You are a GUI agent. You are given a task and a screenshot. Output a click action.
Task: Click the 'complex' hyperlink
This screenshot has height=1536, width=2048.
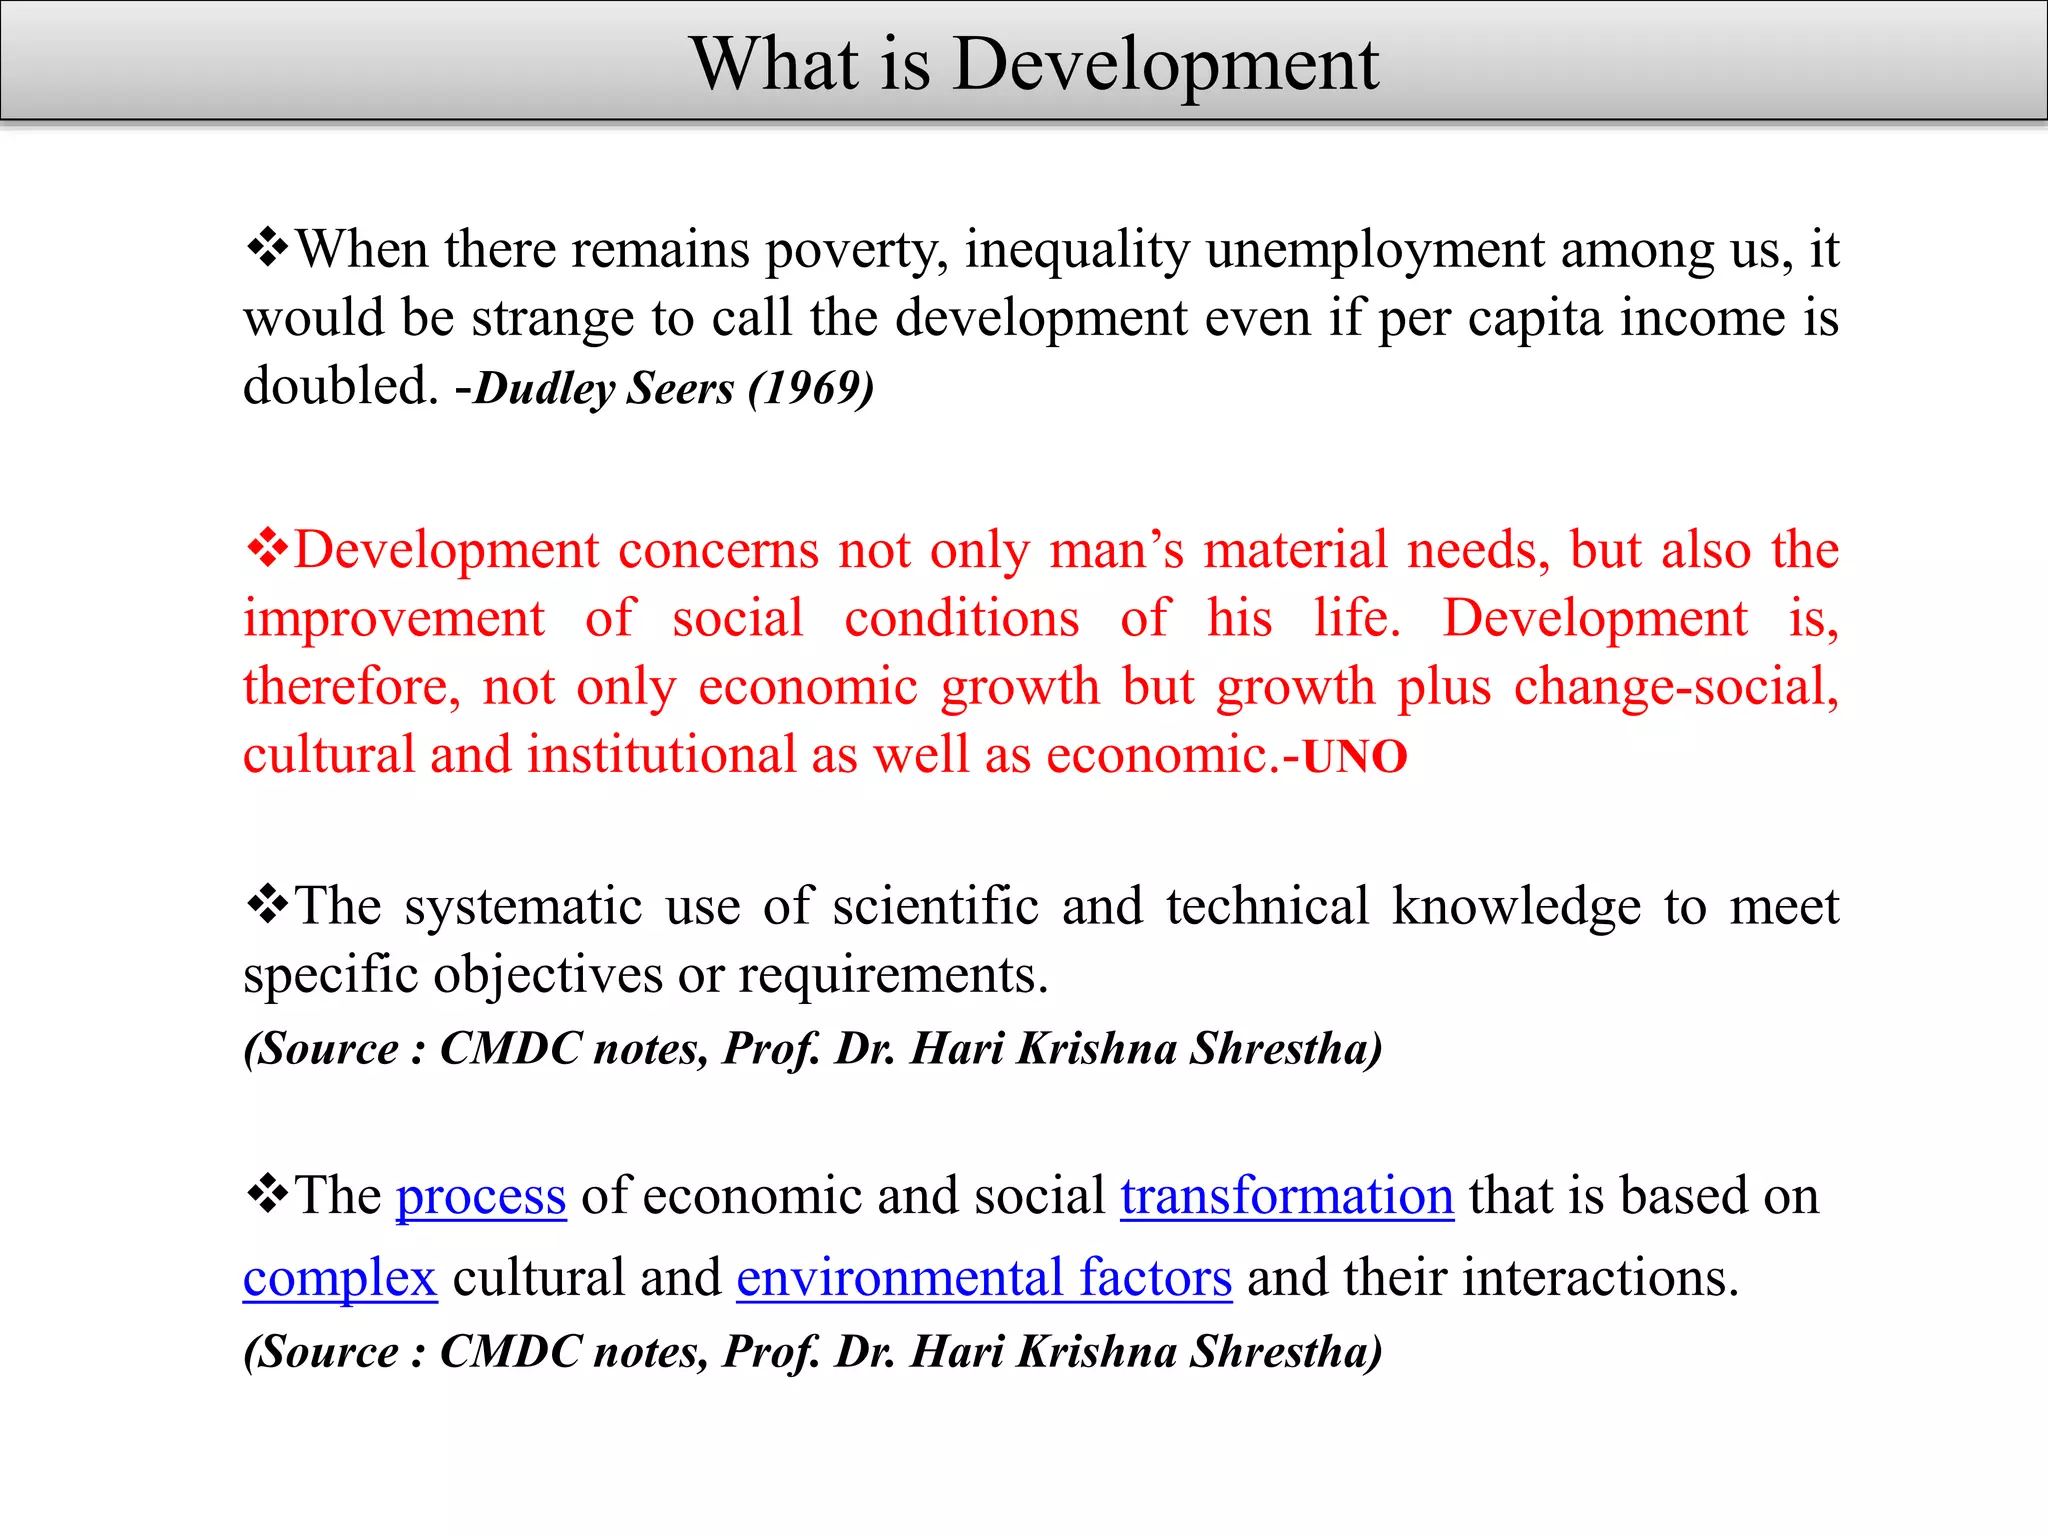tap(340, 1279)
